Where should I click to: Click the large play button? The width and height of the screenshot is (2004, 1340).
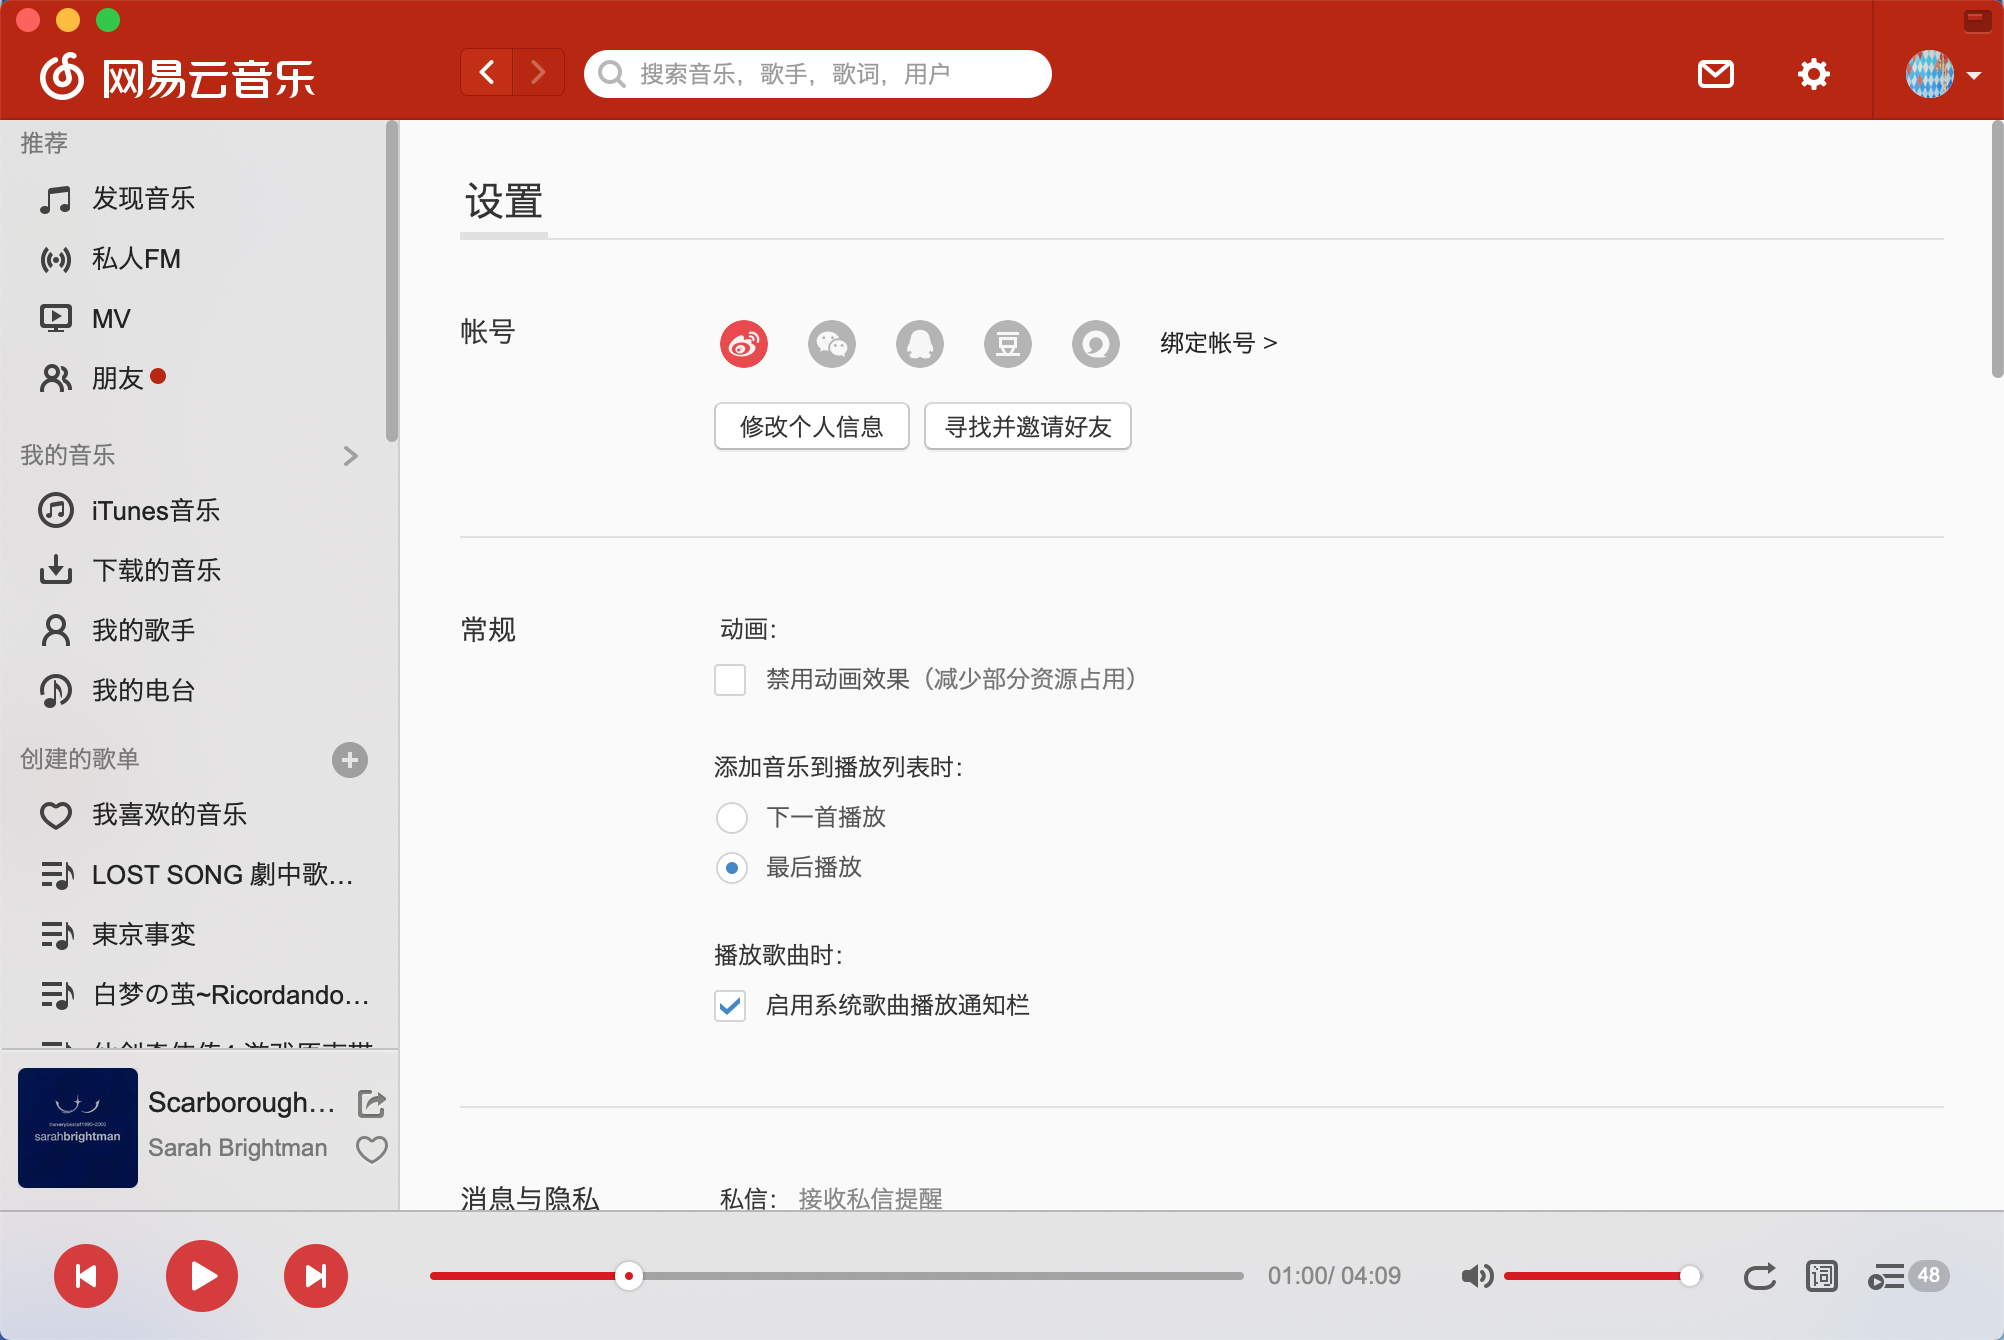coord(202,1276)
